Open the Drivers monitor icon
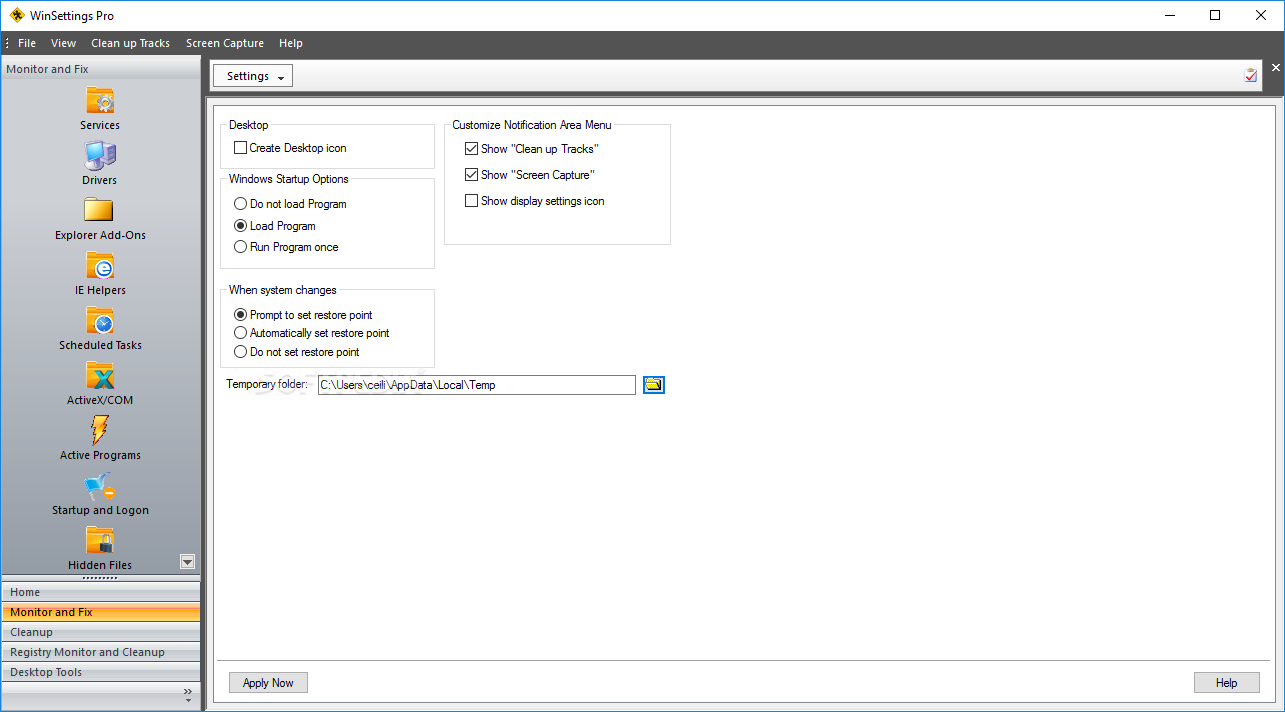 click(x=100, y=156)
